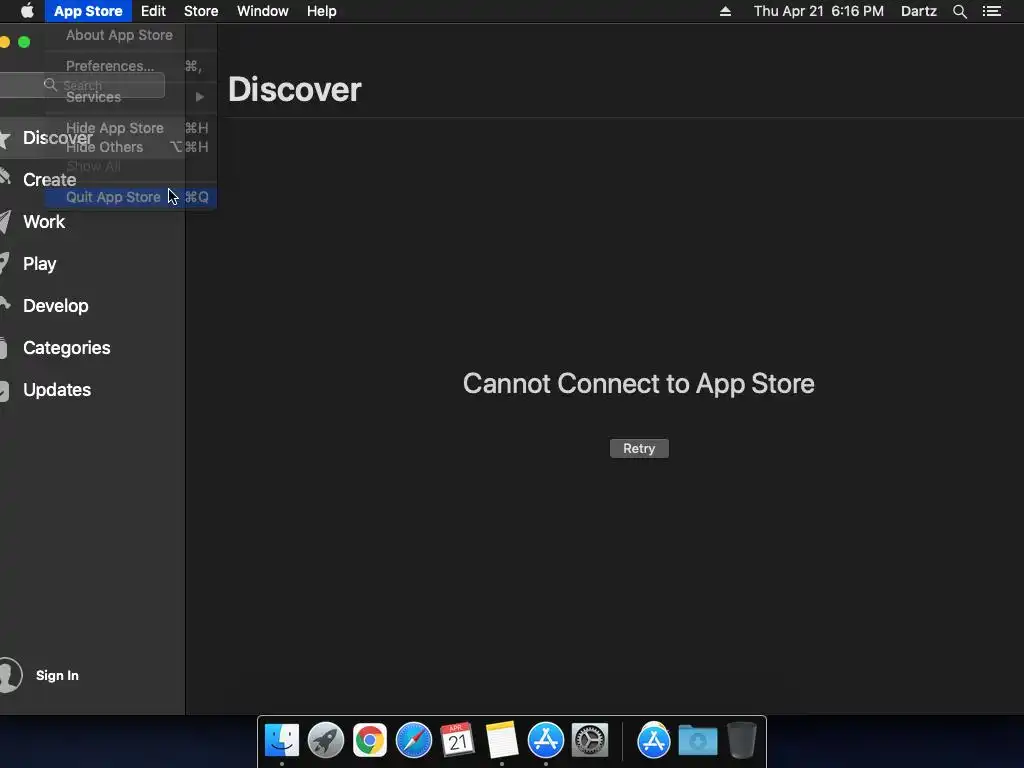Image resolution: width=1024 pixels, height=768 pixels.
Task: Open the Store menu
Action: click(201, 11)
